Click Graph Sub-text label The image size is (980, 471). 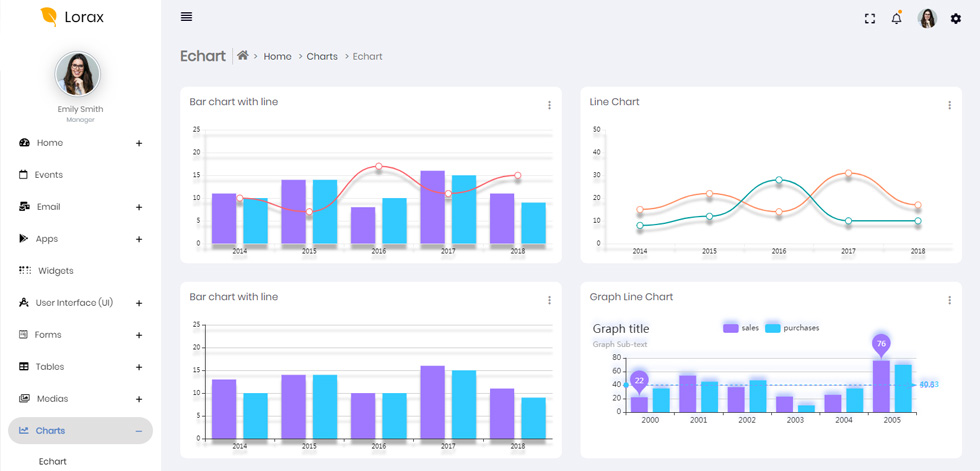[x=620, y=344]
